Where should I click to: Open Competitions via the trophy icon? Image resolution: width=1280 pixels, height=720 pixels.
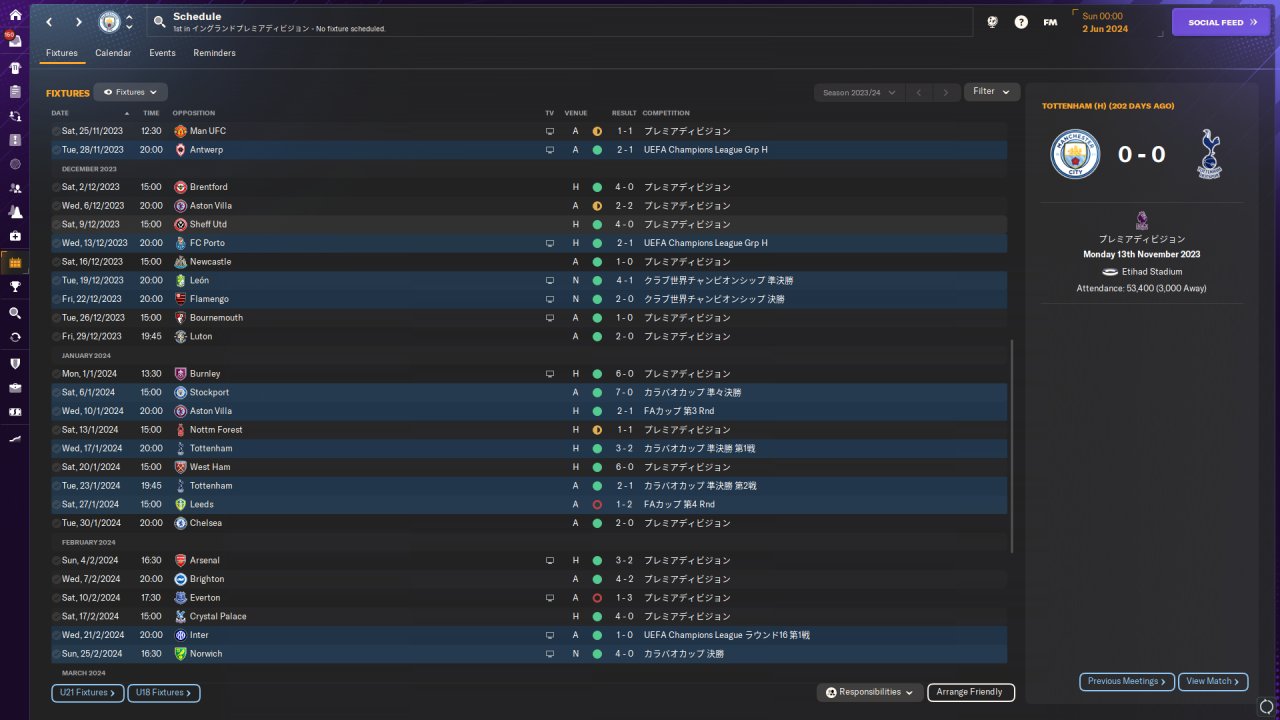tap(15, 287)
